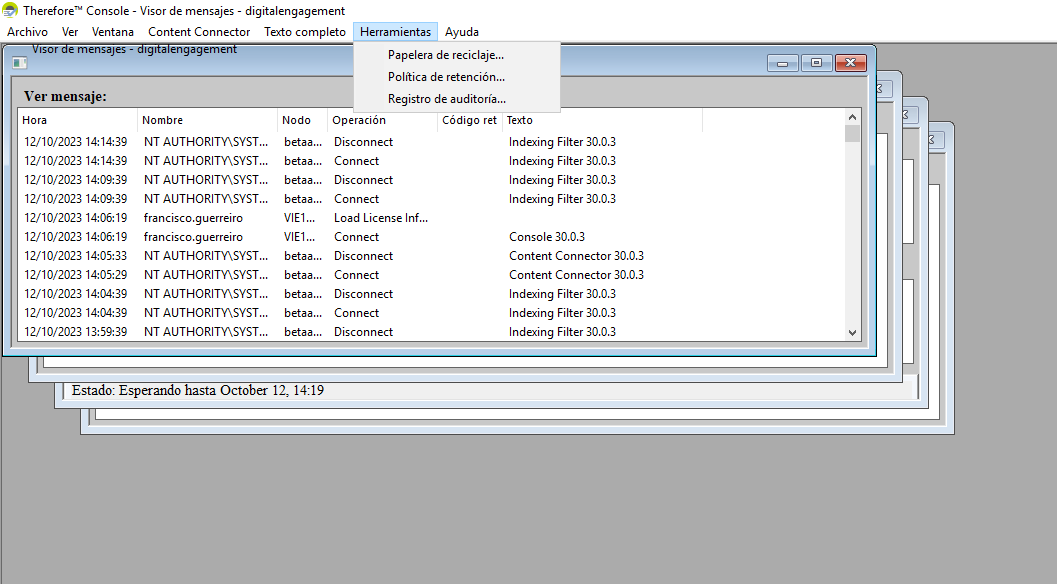
Task: Open the Ver menu
Action: click(x=70, y=32)
